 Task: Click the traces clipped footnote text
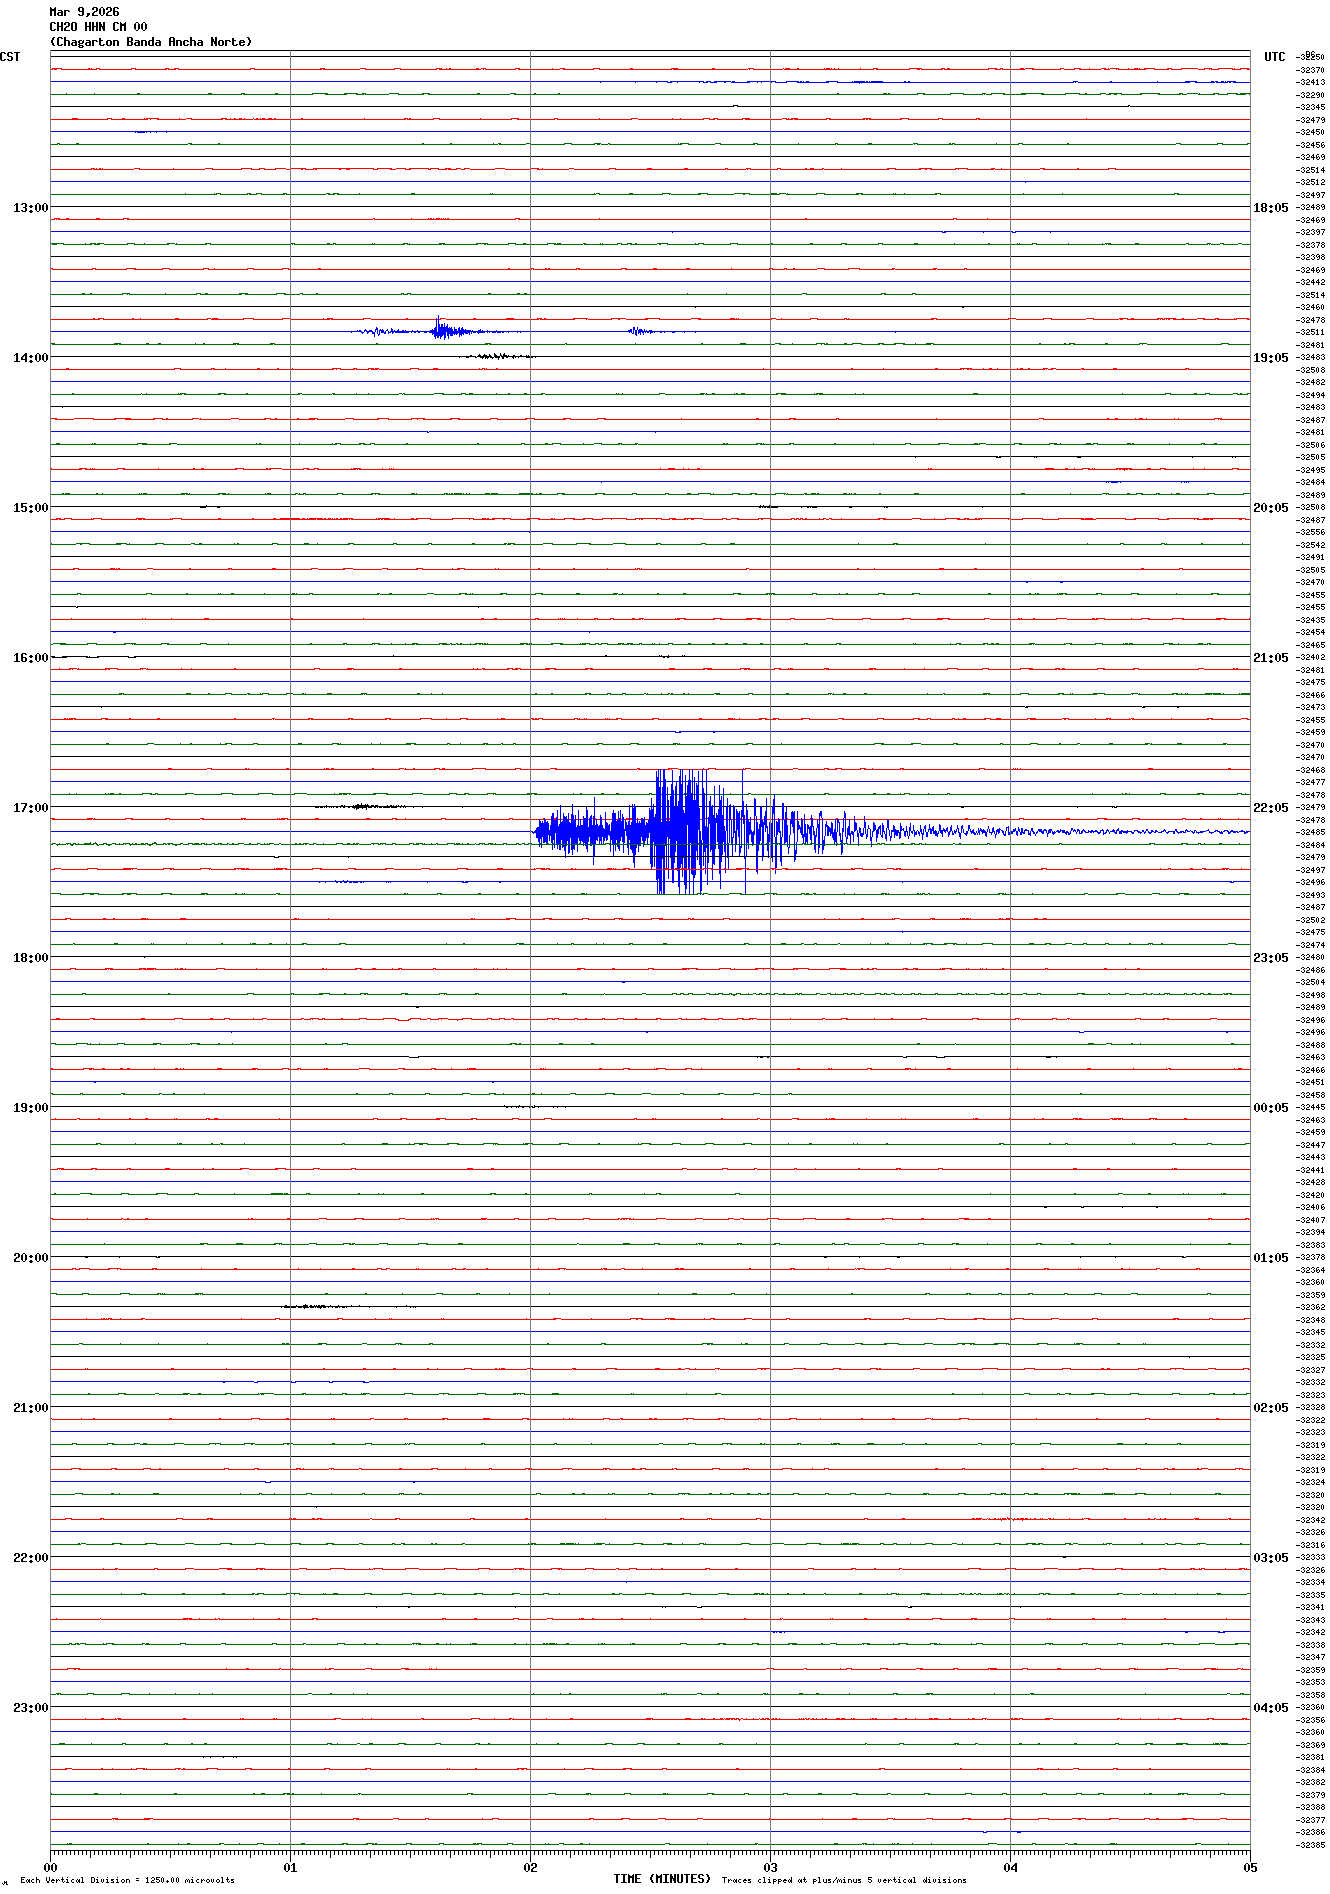(844, 1880)
